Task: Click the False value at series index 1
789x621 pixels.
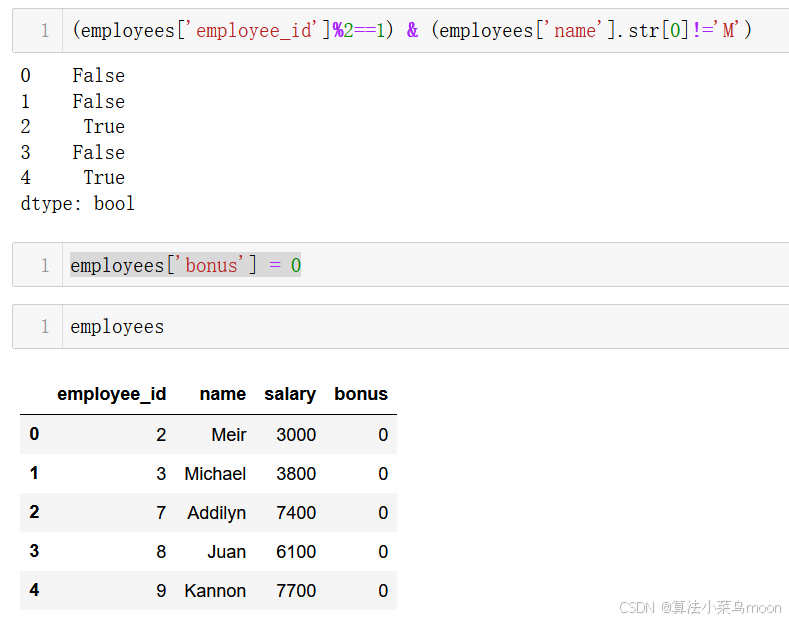Action: (x=99, y=101)
